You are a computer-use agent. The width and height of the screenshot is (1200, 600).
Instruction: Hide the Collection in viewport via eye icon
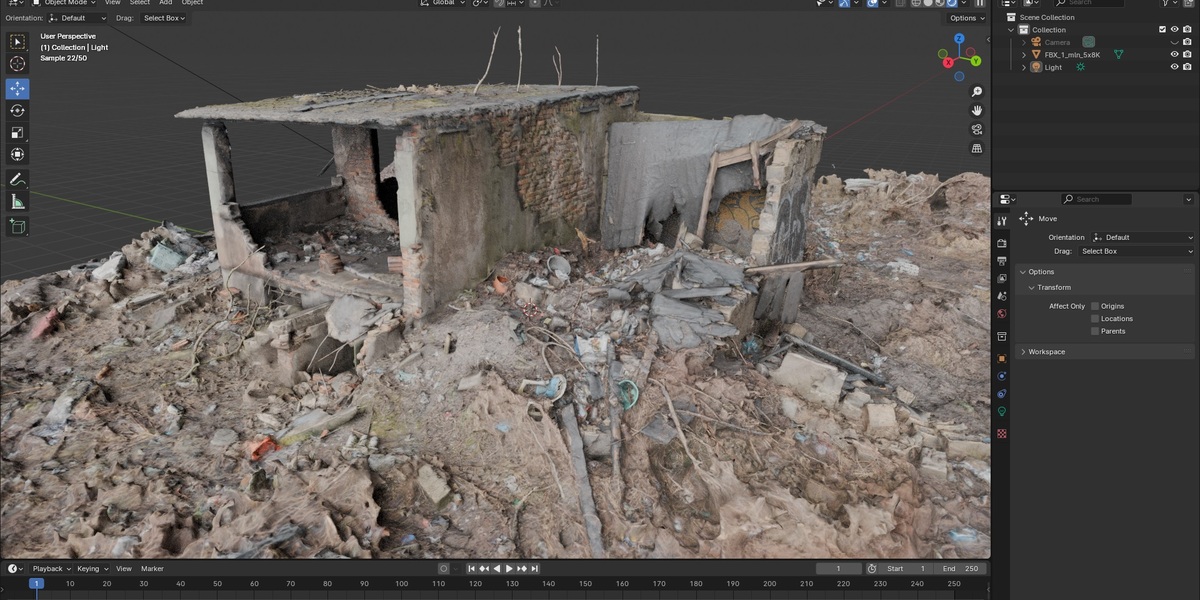1175,30
